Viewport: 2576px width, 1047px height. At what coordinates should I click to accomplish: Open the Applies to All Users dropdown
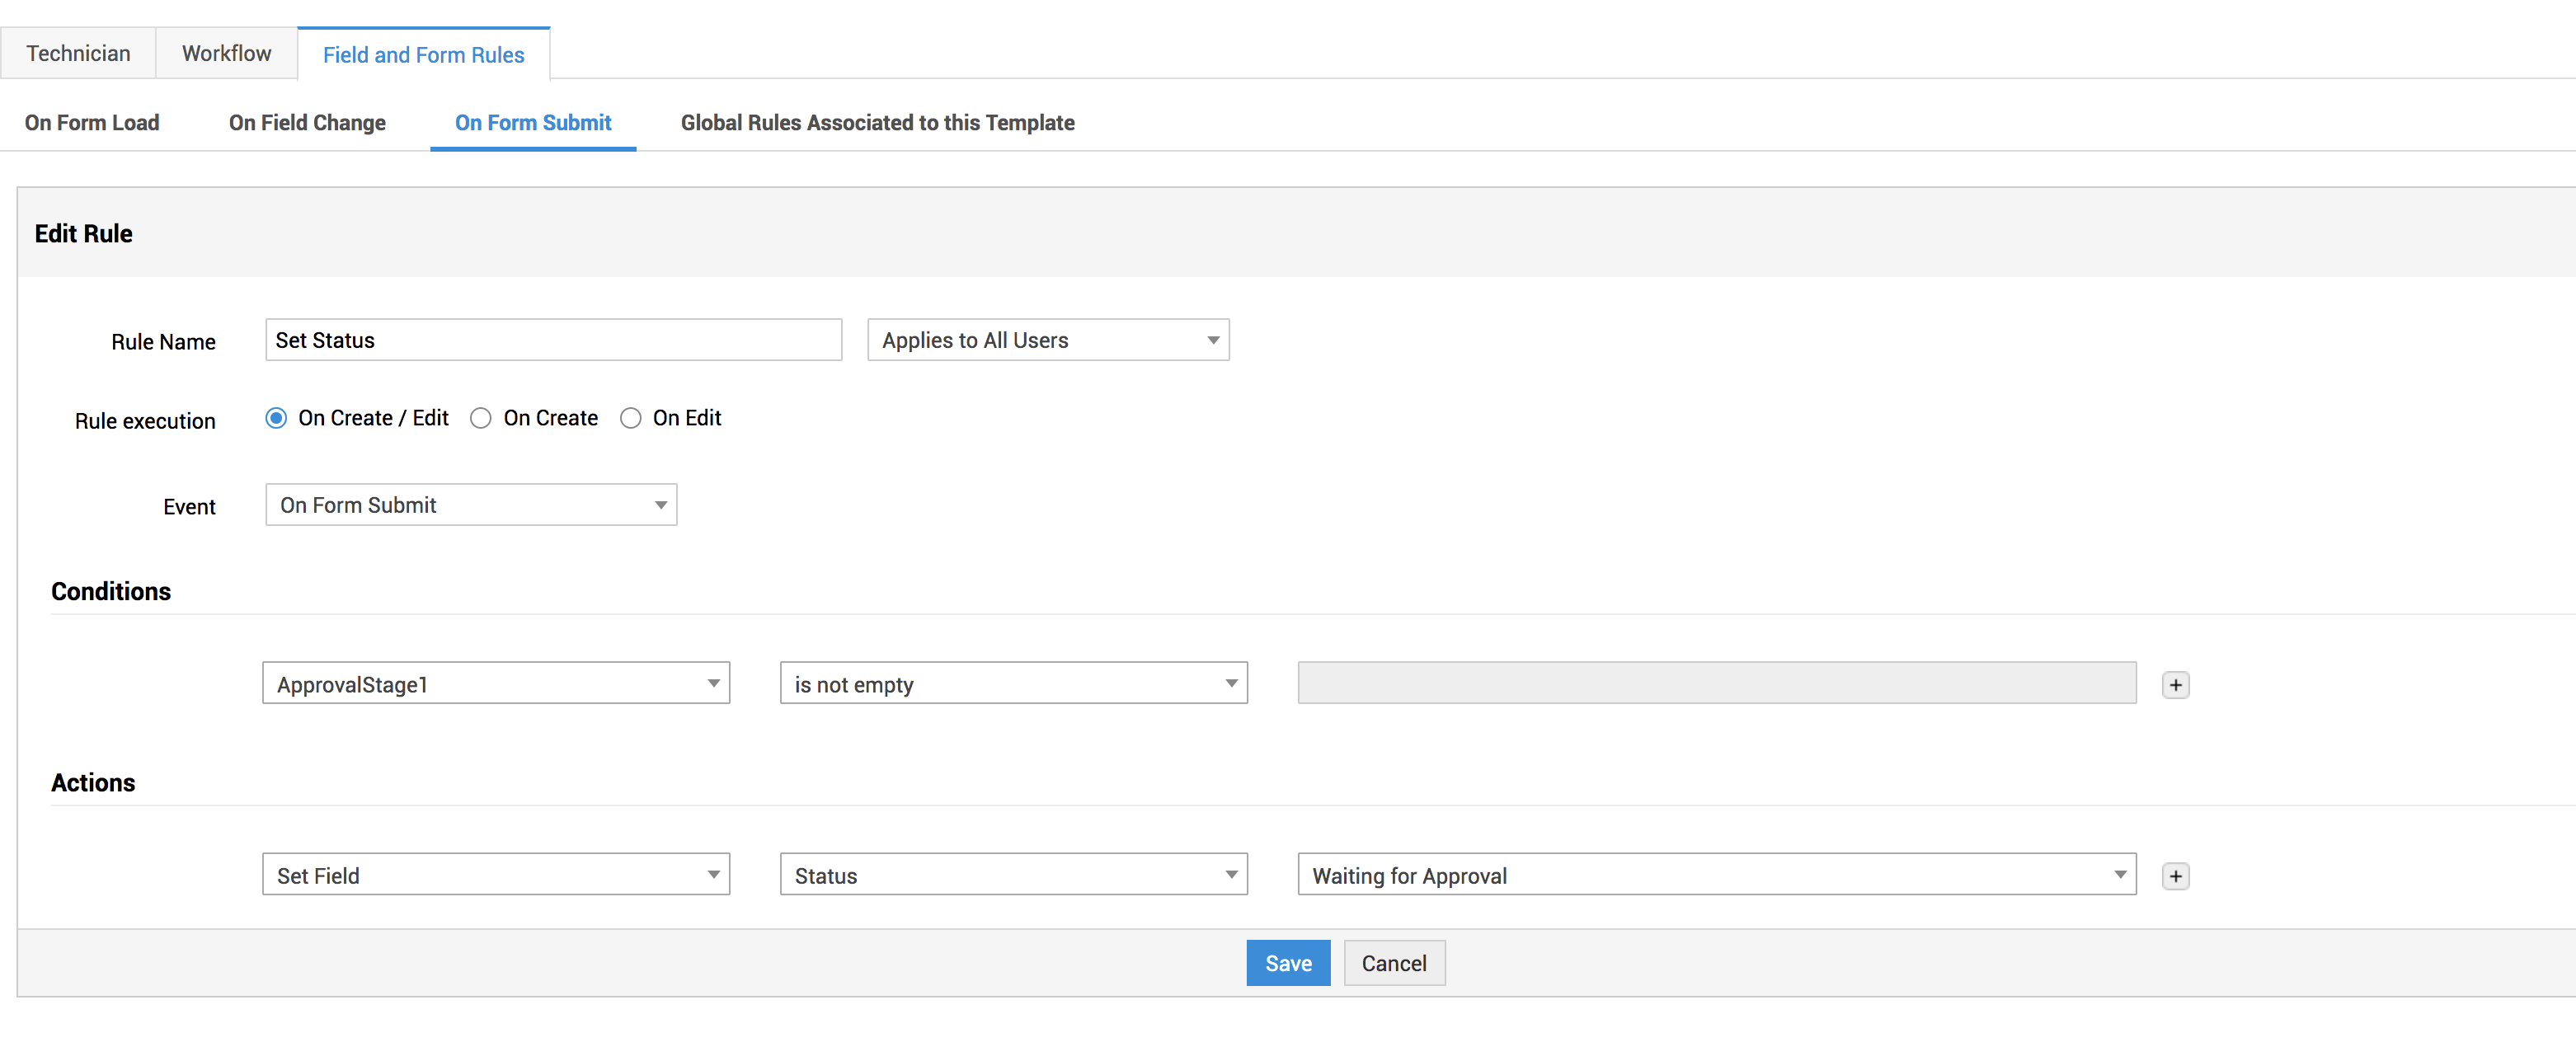[x=1047, y=340]
